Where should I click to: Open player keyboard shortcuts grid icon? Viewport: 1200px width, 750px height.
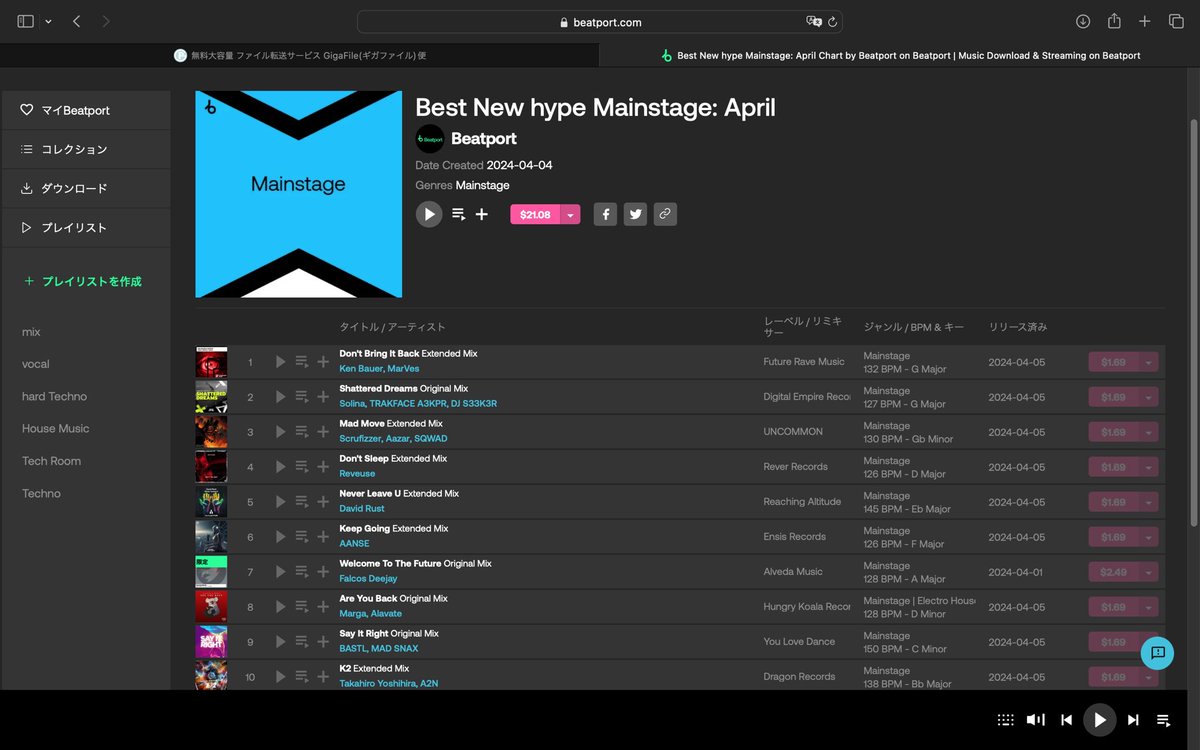(1005, 720)
